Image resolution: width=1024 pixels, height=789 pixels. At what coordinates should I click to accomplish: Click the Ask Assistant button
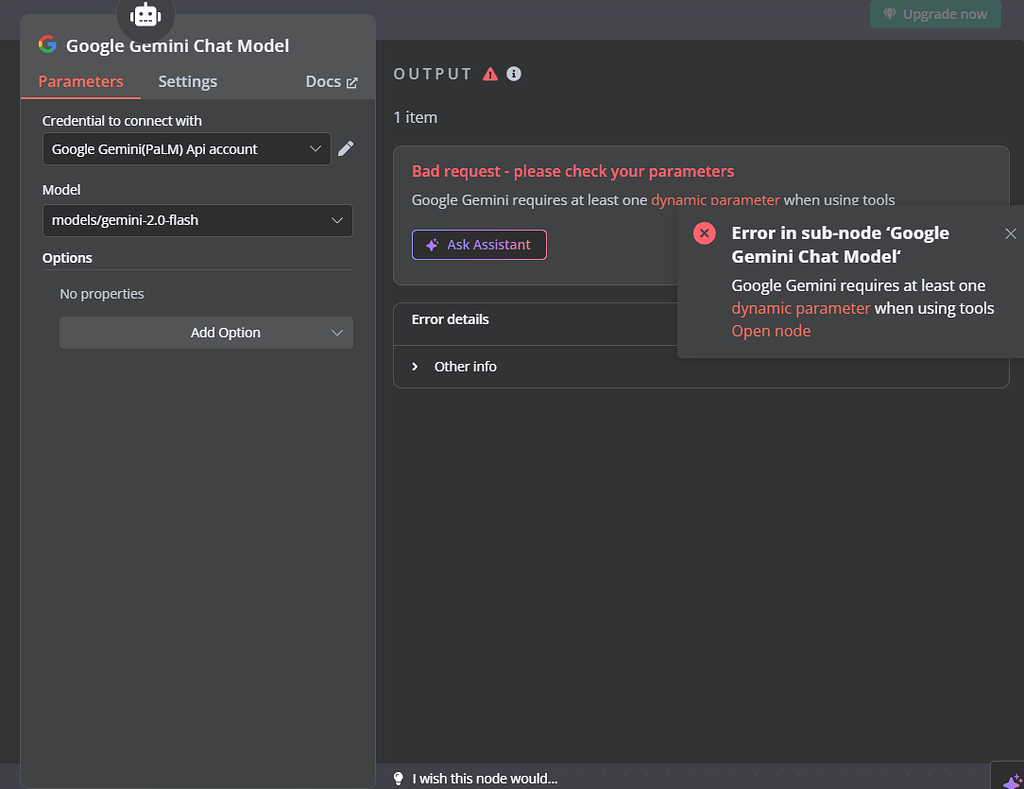pos(479,245)
